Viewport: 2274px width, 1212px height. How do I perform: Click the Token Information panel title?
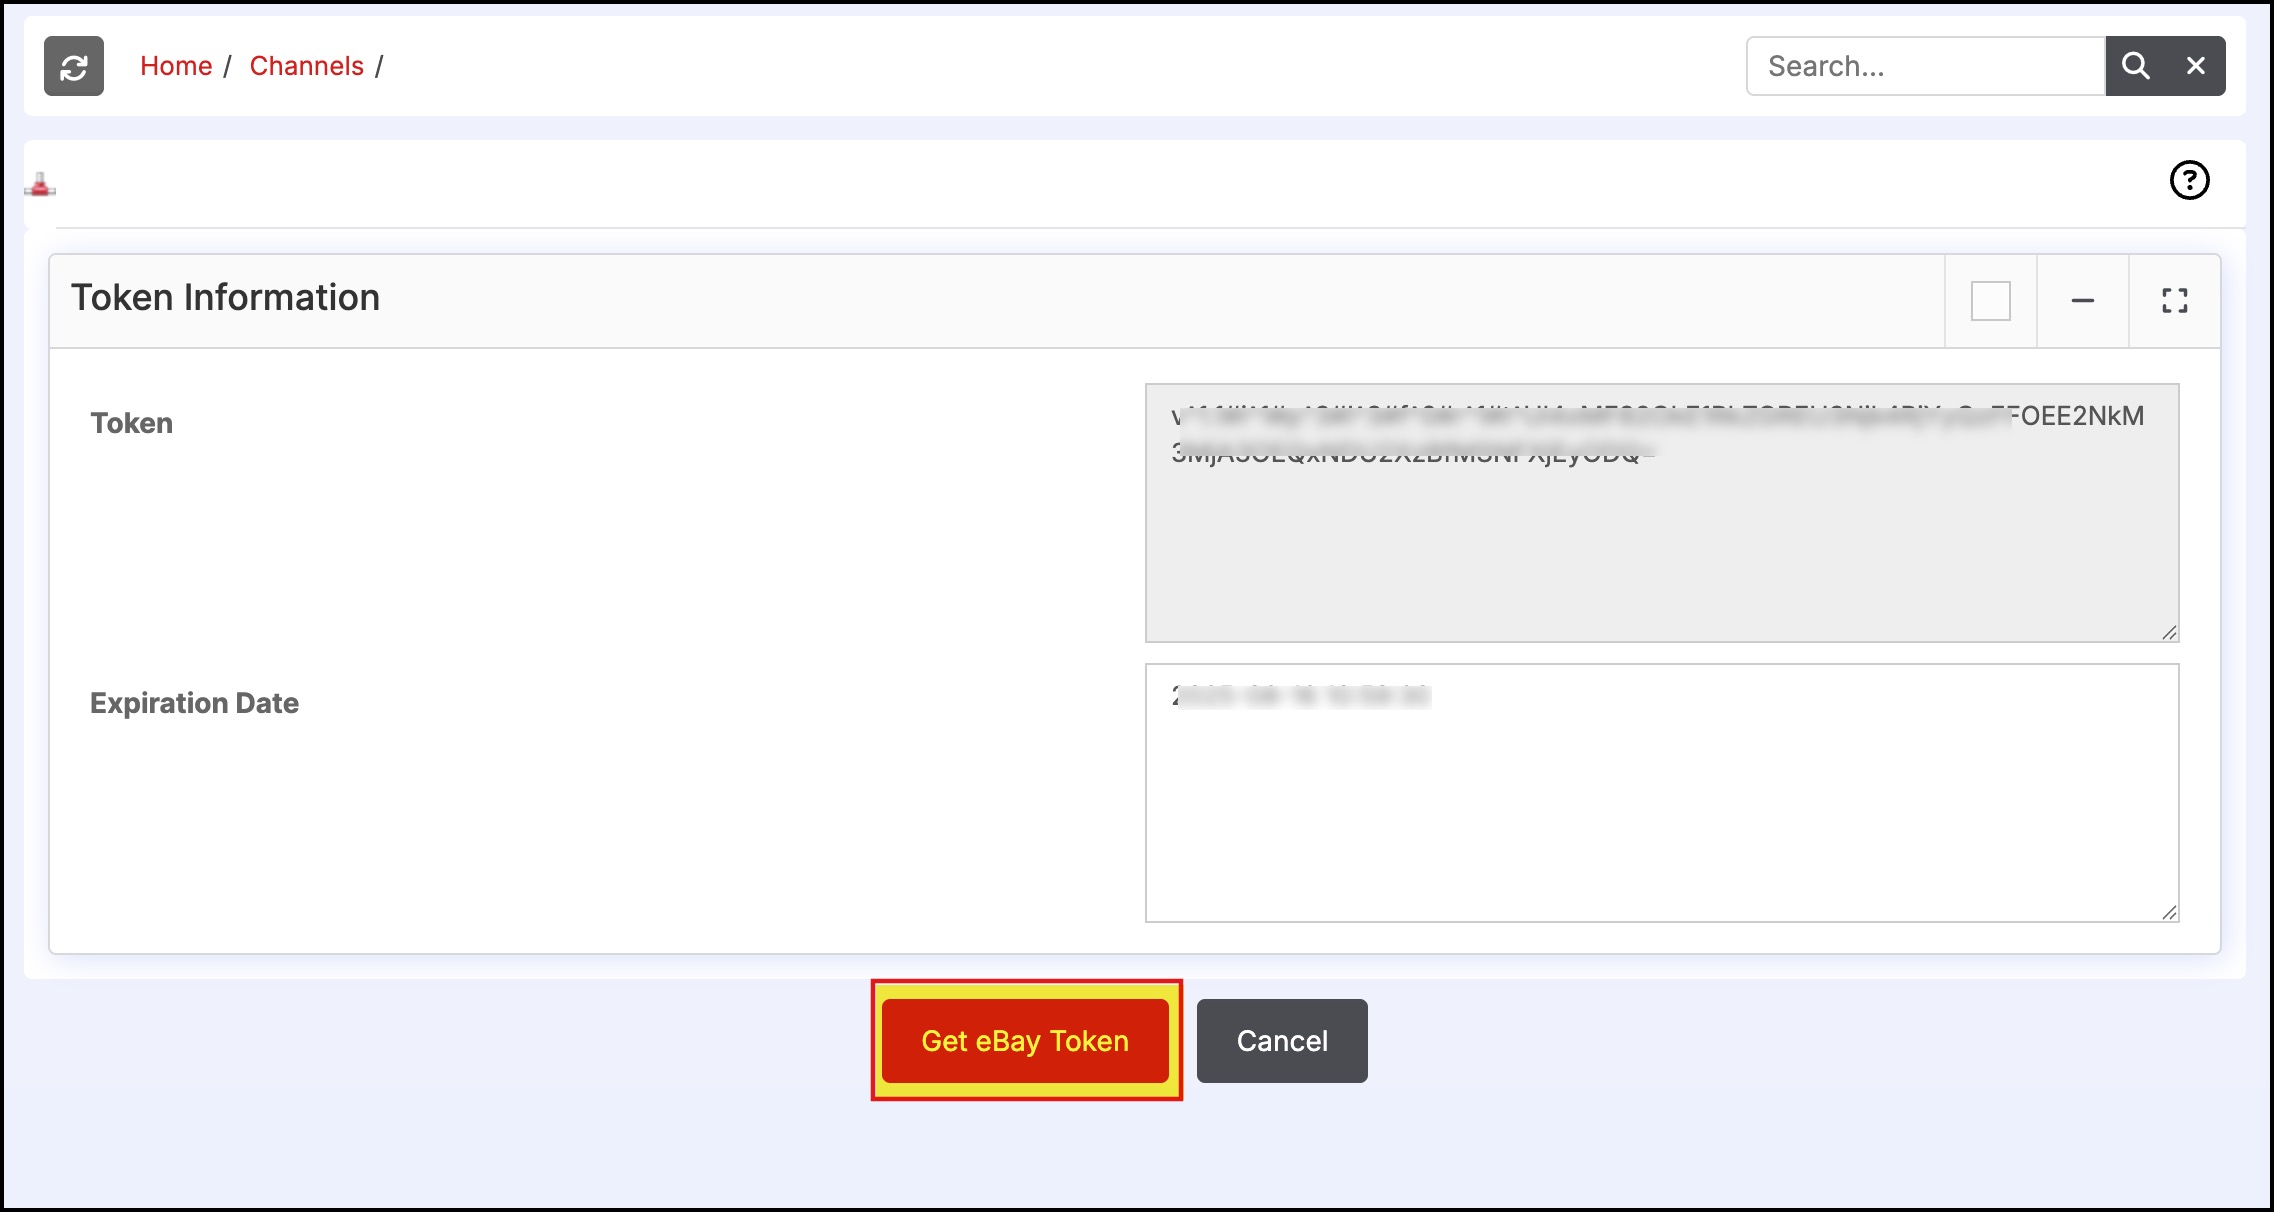click(x=225, y=298)
